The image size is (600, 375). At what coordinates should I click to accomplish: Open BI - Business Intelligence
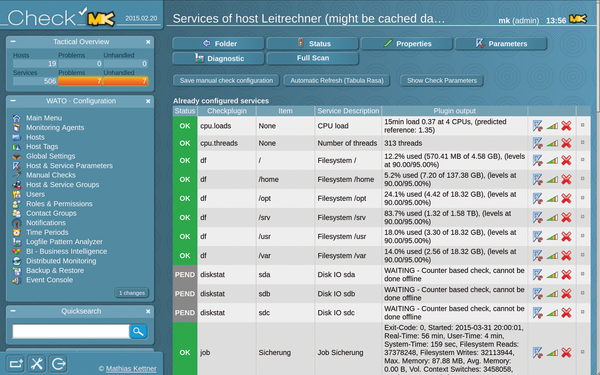66,251
